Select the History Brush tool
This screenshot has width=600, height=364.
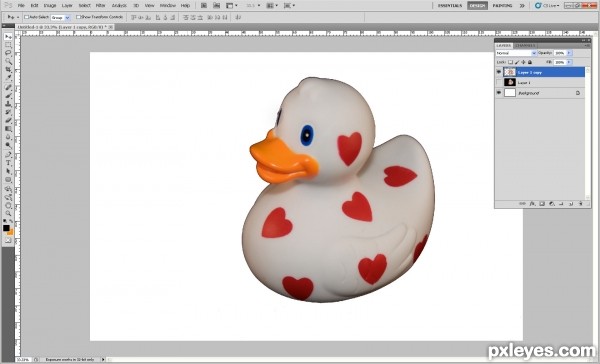click(8, 112)
